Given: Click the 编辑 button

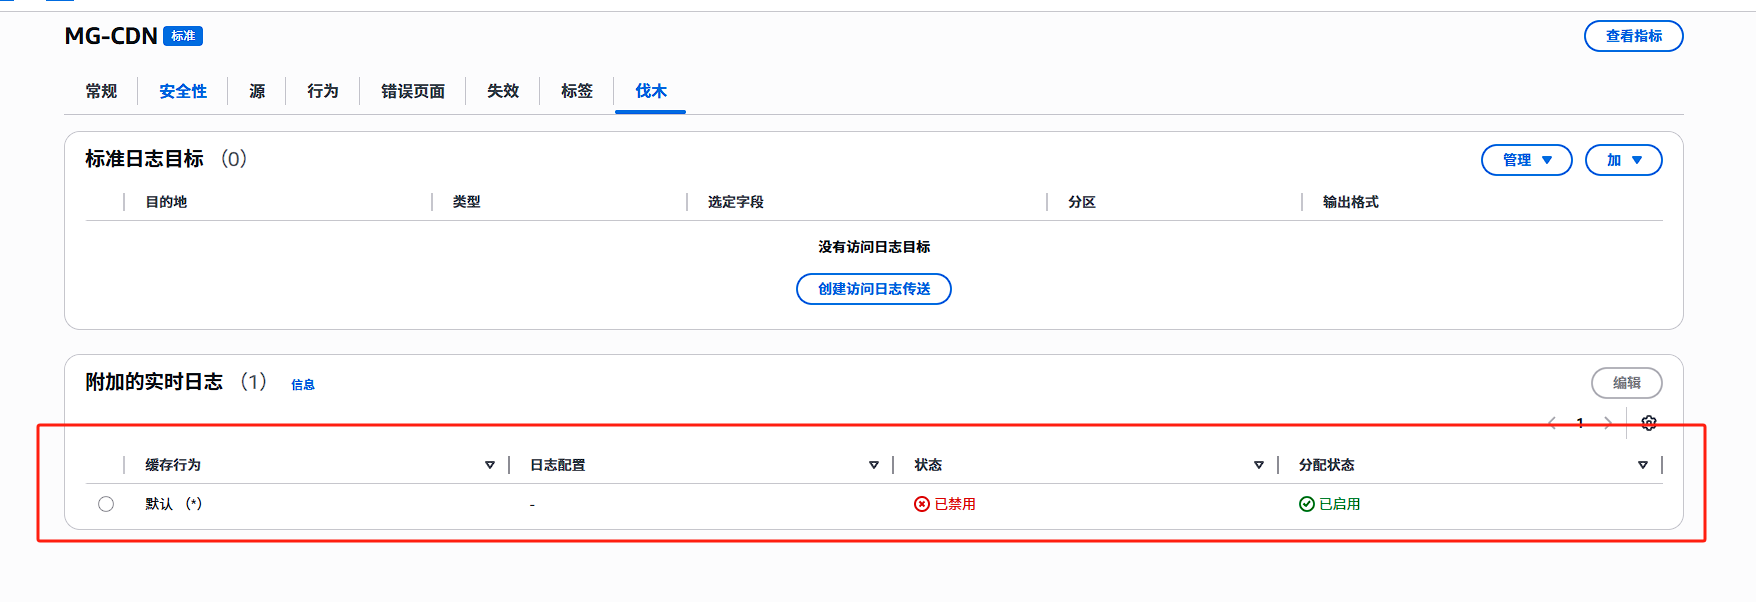Looking at the screenshot, I should pos(1626,383).
